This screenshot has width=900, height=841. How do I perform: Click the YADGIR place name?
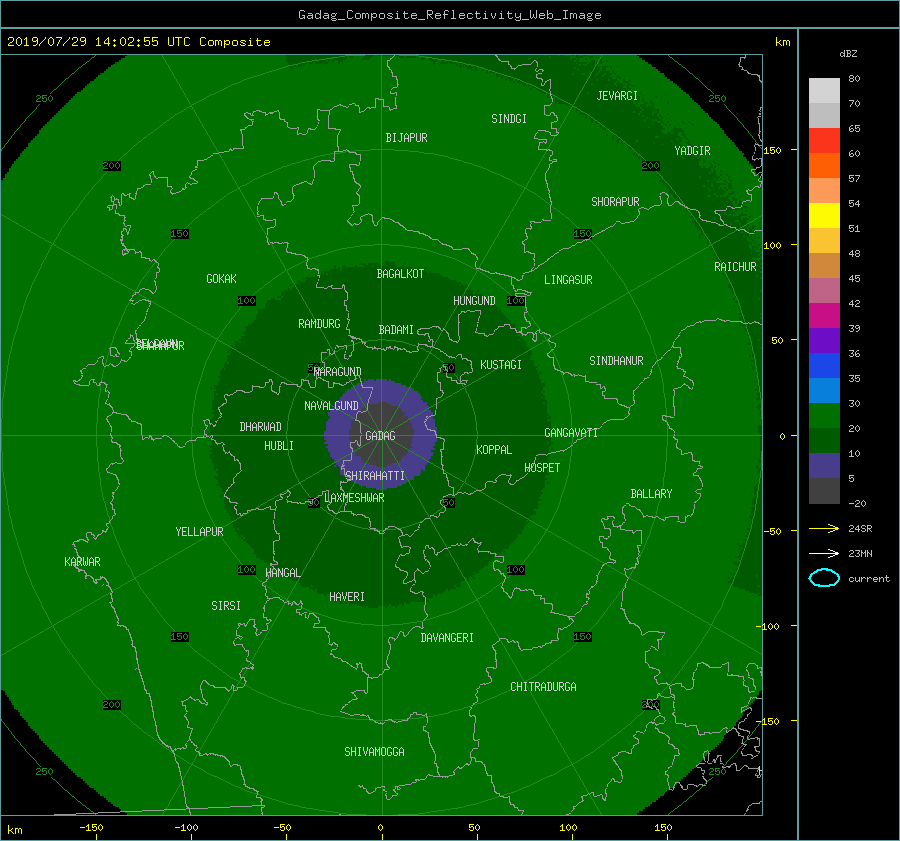(692, 151)
